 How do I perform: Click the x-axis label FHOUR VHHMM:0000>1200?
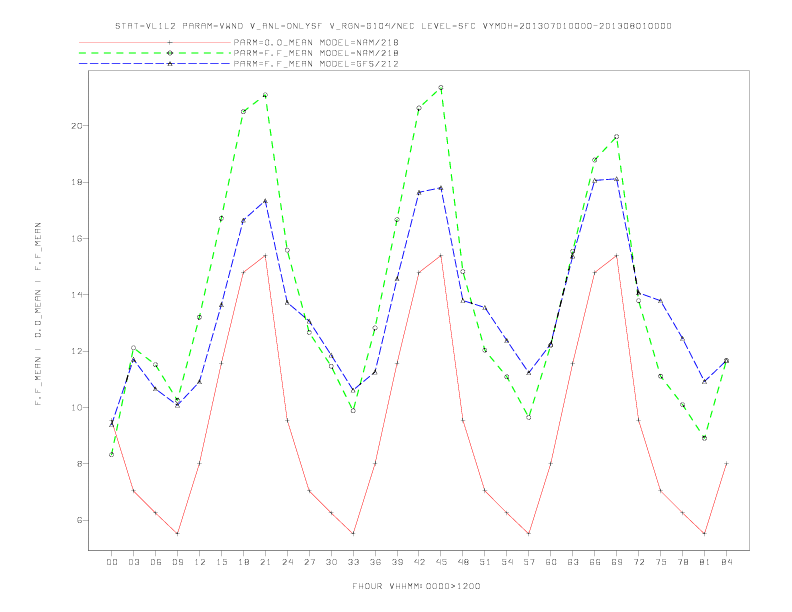(x=416, y=586)
